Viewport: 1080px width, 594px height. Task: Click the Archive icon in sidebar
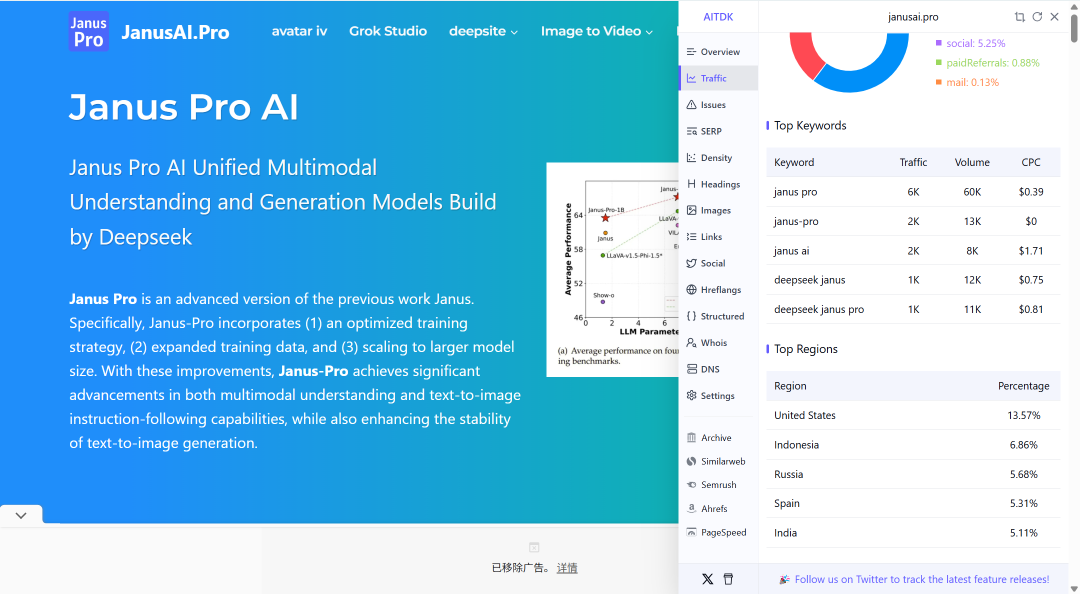pyautogui.click(x=692, y=438)
